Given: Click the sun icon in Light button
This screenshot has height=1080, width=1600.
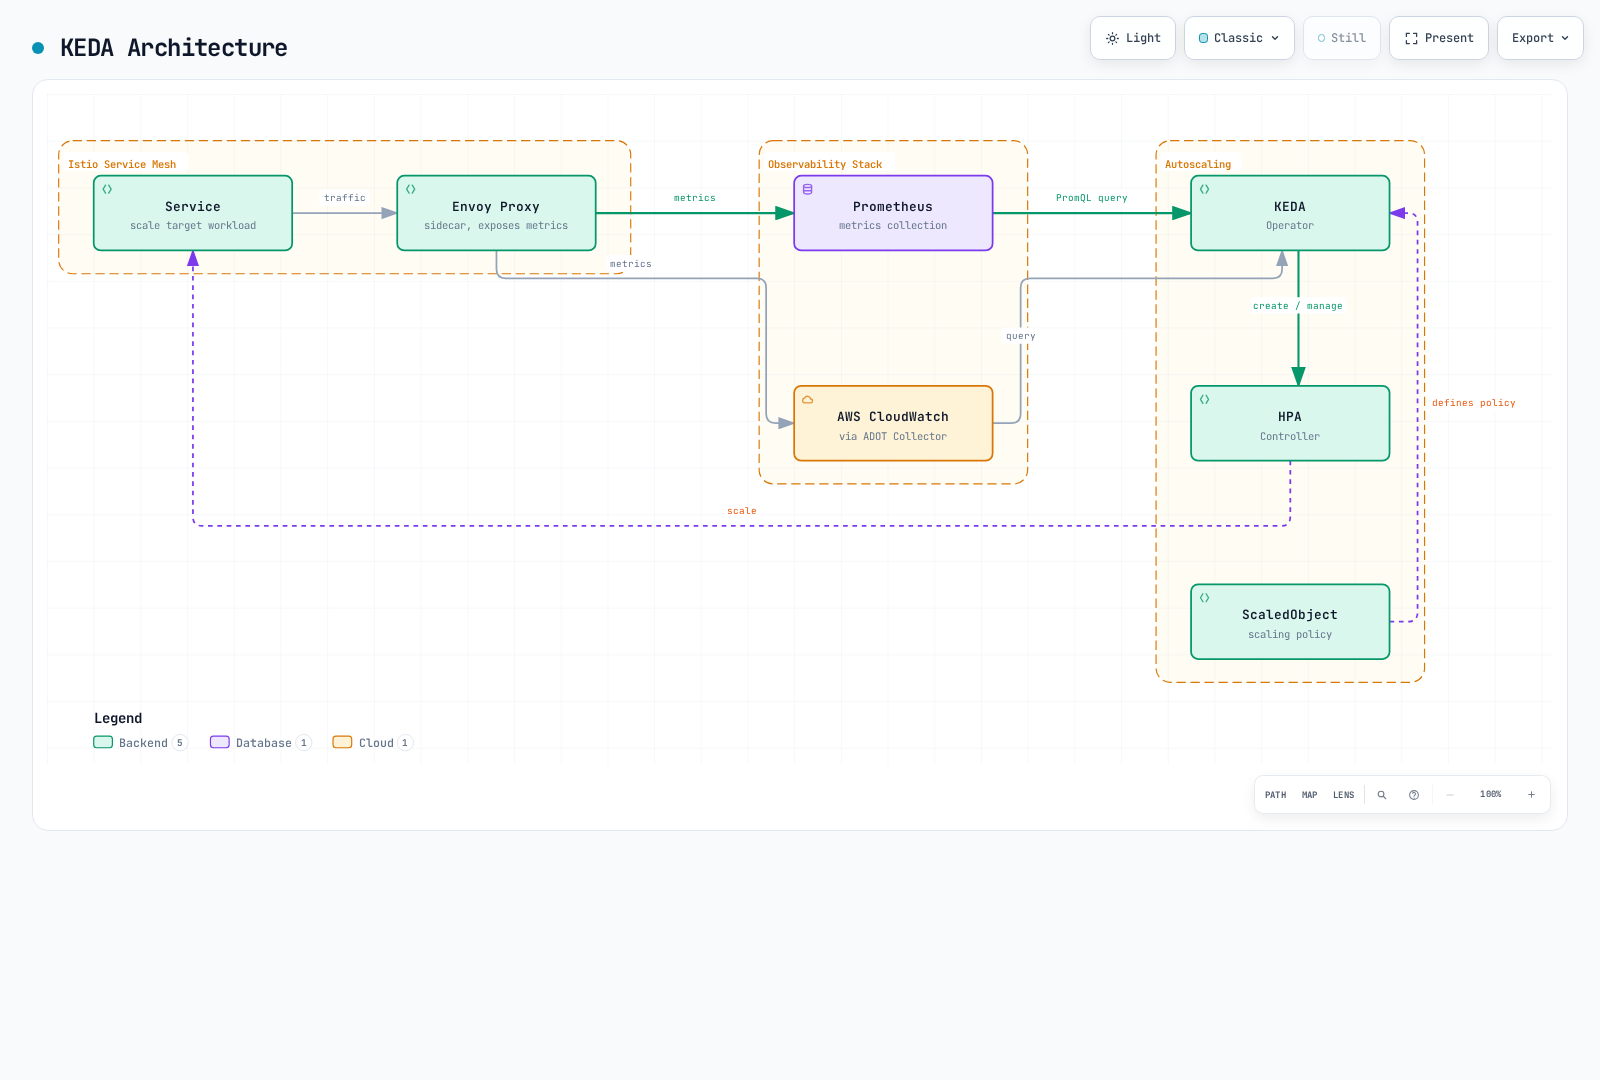Looking at the screenshot, I should 1112,38.
